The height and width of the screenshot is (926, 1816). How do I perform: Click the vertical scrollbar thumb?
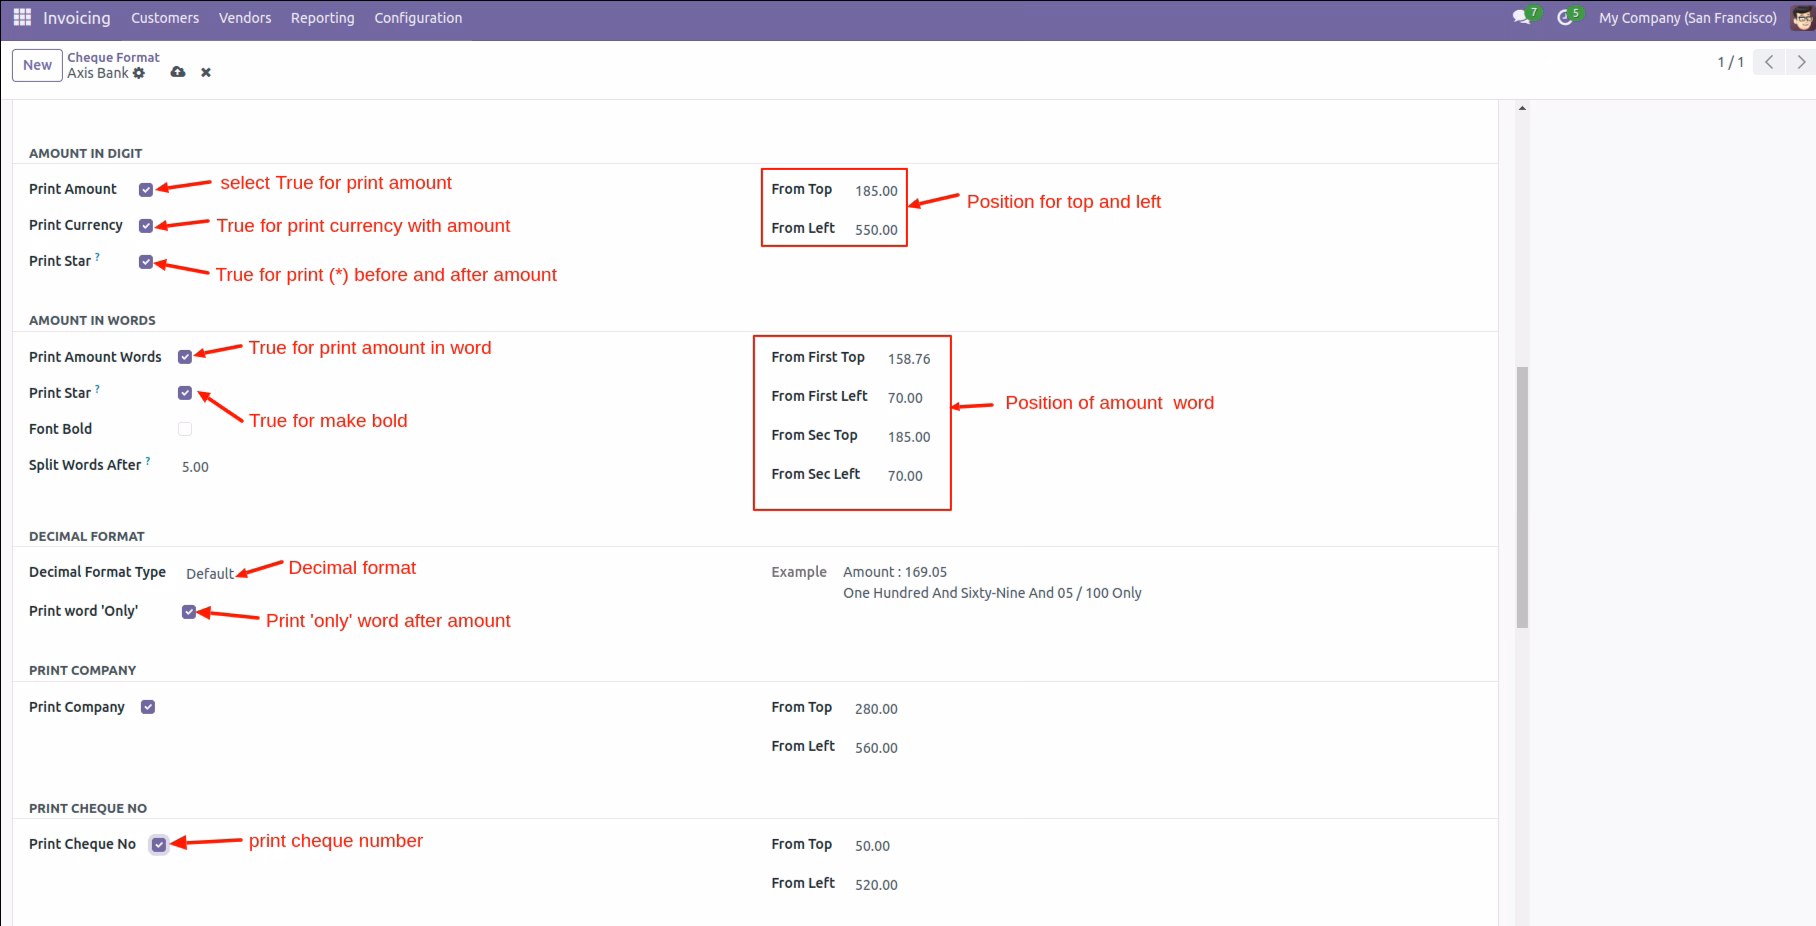(1522, 497)
